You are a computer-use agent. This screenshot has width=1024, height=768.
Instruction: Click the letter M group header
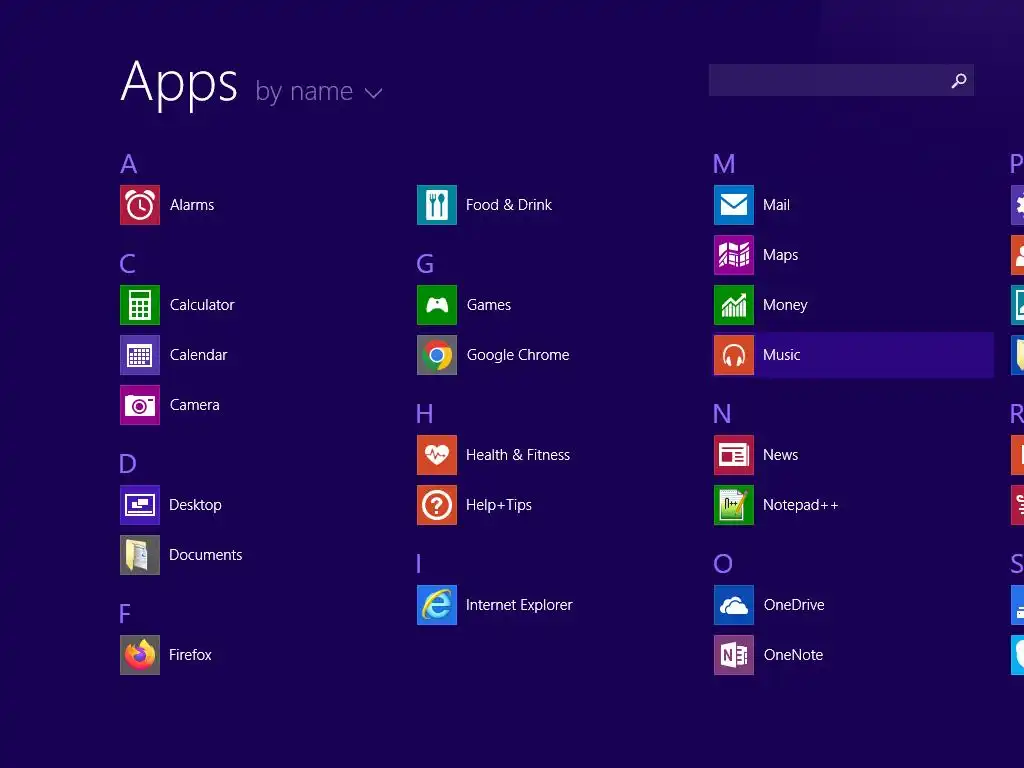pos(724,164)
